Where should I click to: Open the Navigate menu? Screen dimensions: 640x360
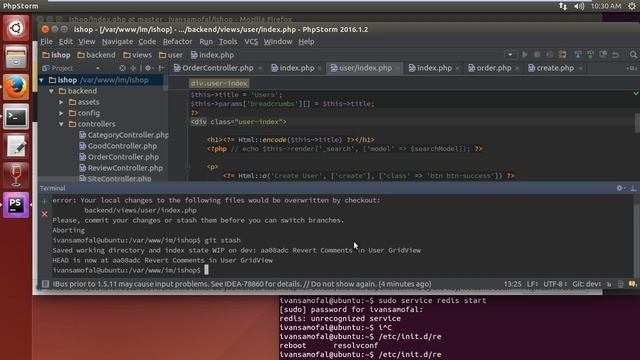[117, 42]
